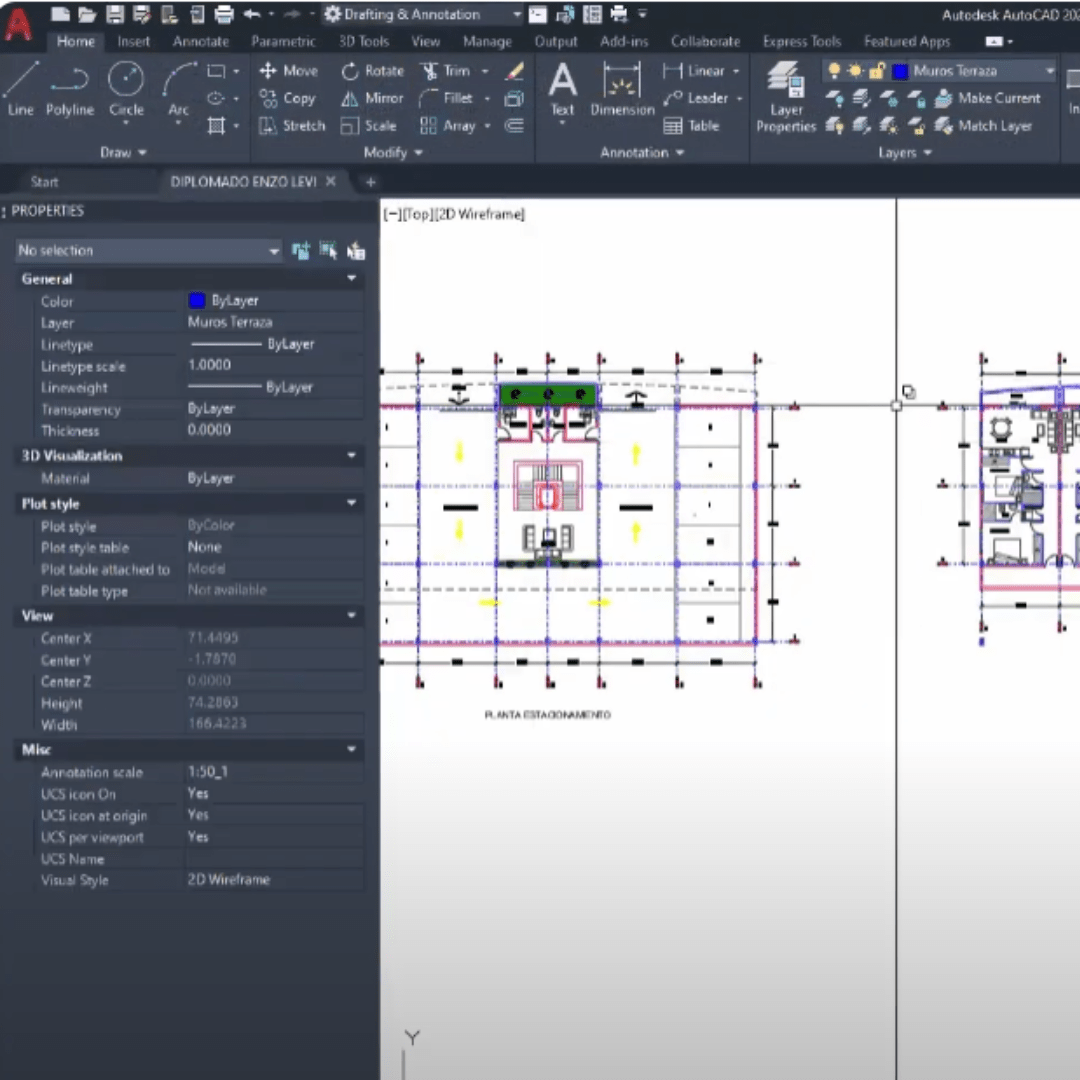Open the View menu
Image resolution: width=1080 pixels, height=1080 pixels.
coord(425,41)
